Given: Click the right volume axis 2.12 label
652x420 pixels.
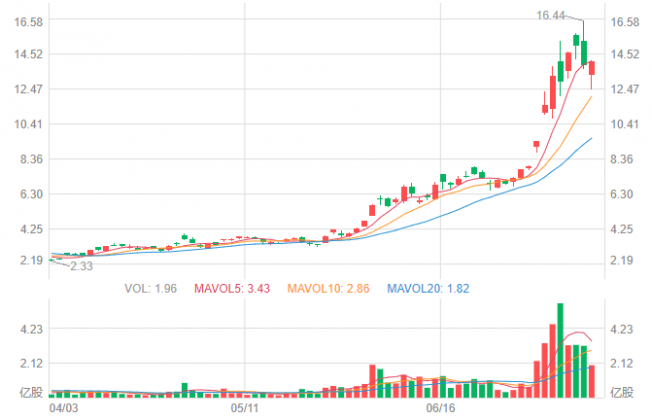Looking at the screenshot, I should (621, 363).
